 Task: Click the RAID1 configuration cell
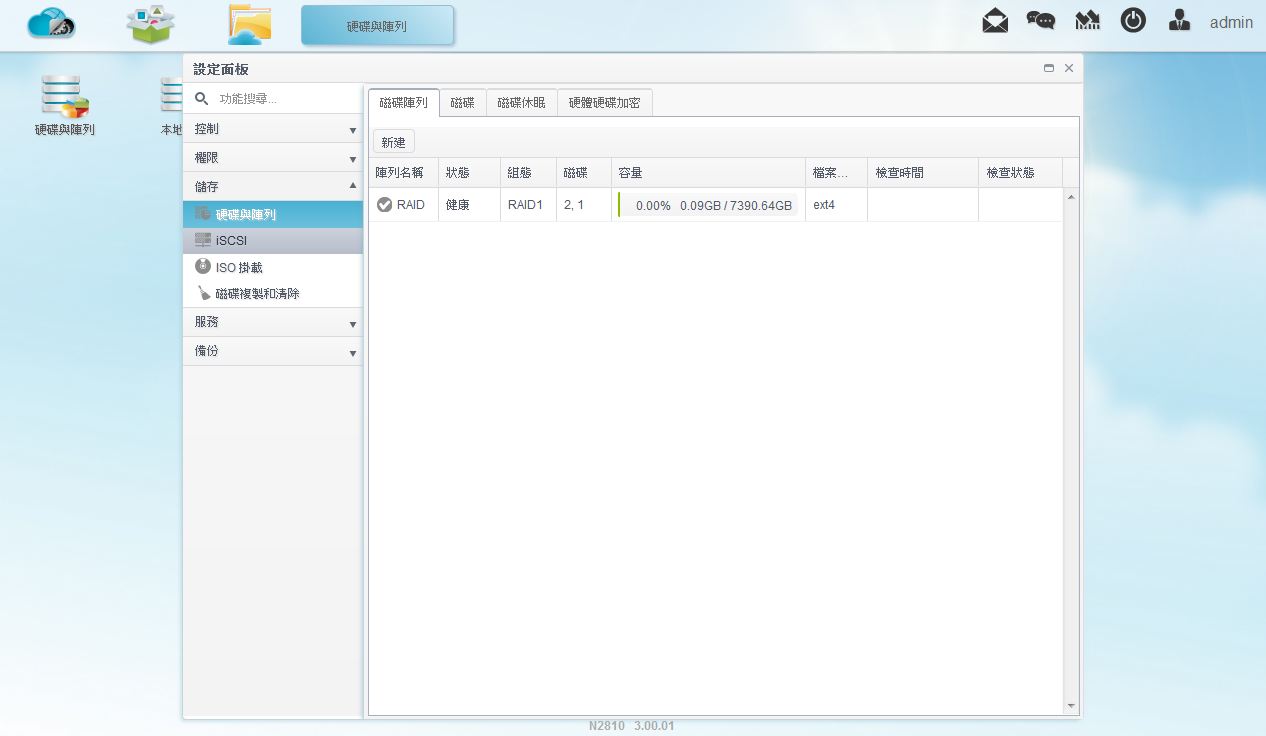coord(528,205)
